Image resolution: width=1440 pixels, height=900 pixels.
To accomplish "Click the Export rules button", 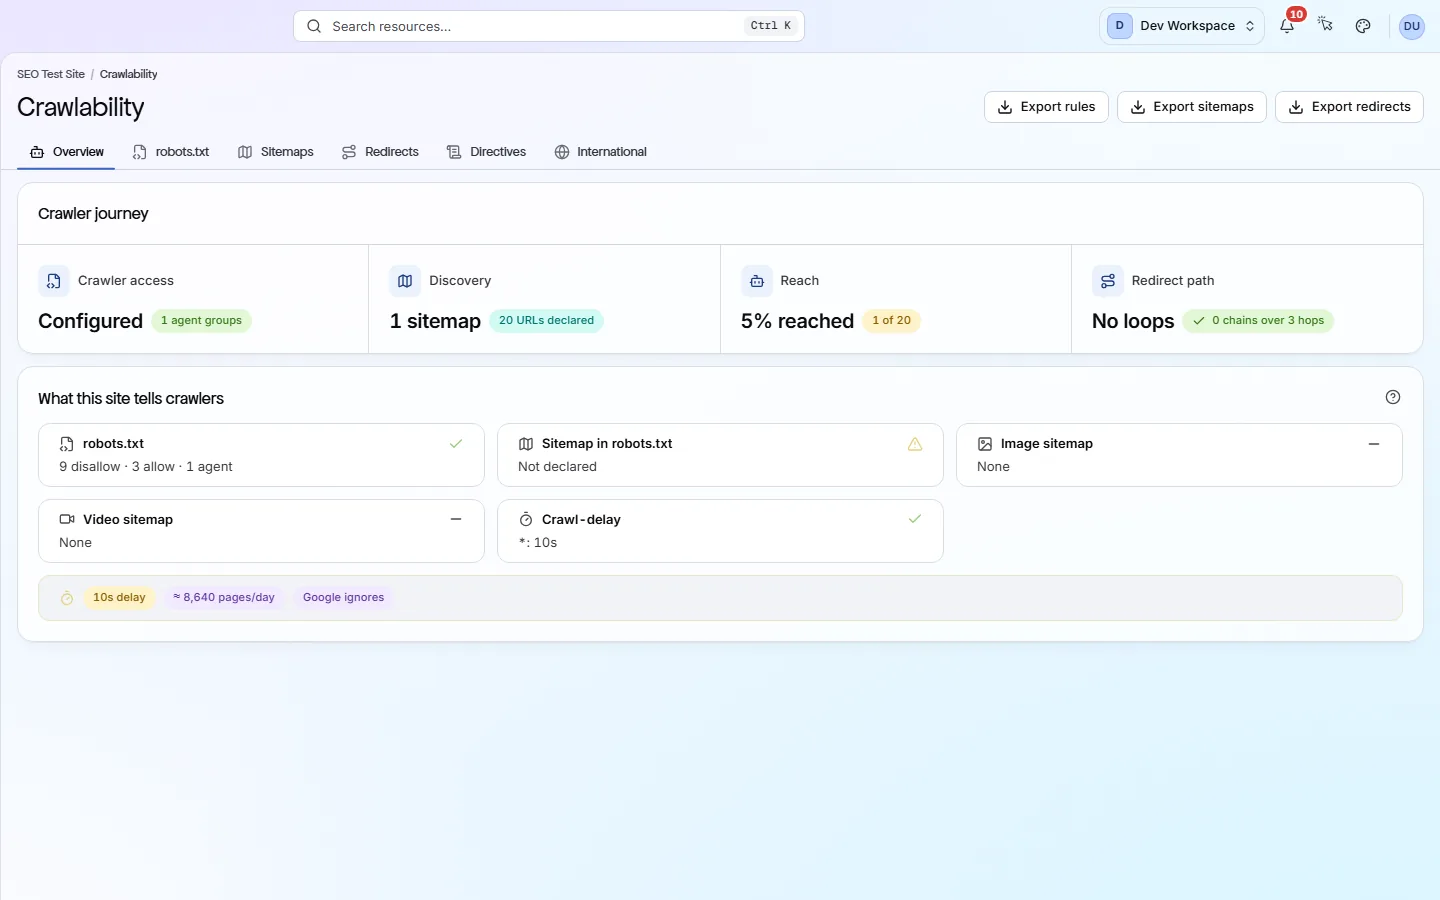I will pyautogui.click(x=1046, y=107).
